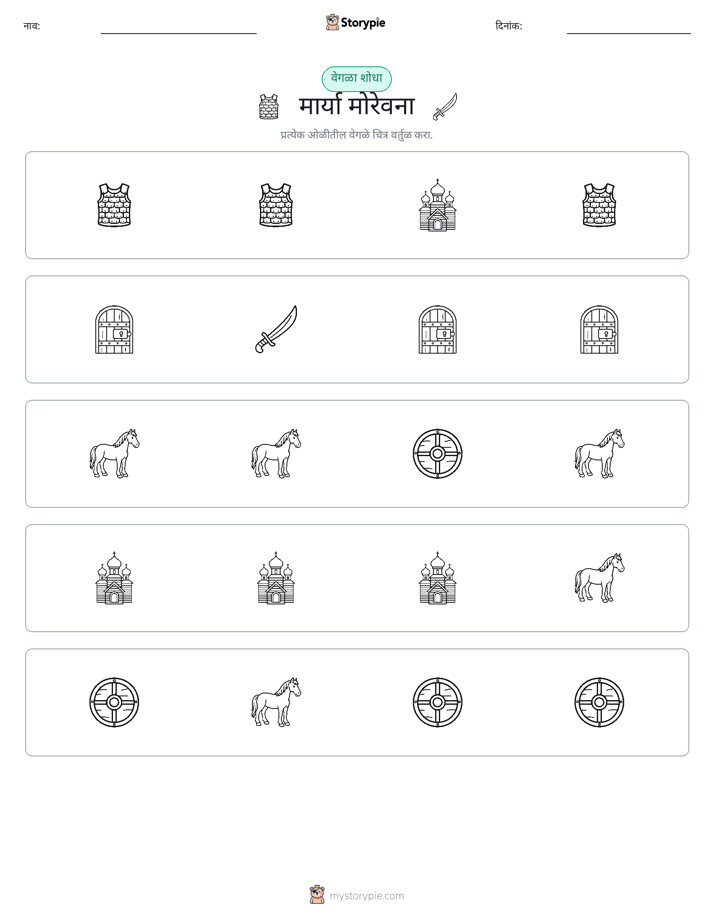Screen dimensions: 714x924
Task: Select the last shield in the fifth row
Action: click(599, 702)
